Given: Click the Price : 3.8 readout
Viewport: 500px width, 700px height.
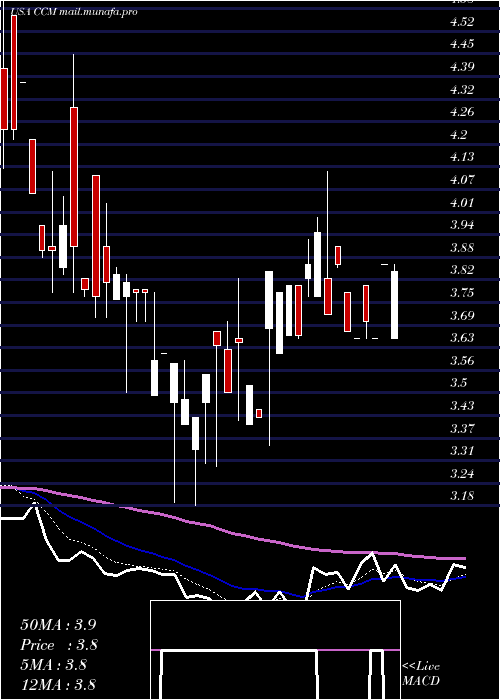Looking at the screenshot, I should point(59,645).
